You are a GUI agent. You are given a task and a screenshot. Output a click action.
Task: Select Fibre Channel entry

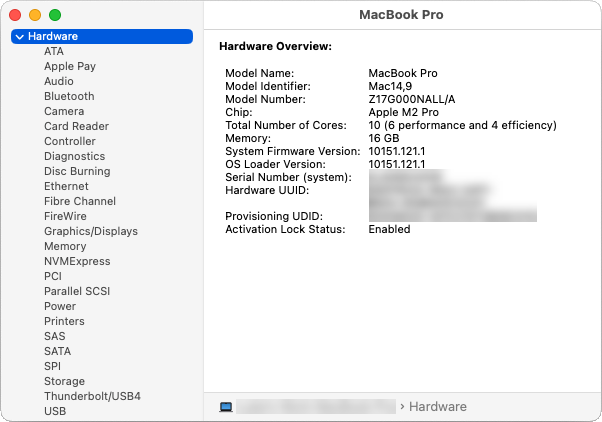coord(80,201)
